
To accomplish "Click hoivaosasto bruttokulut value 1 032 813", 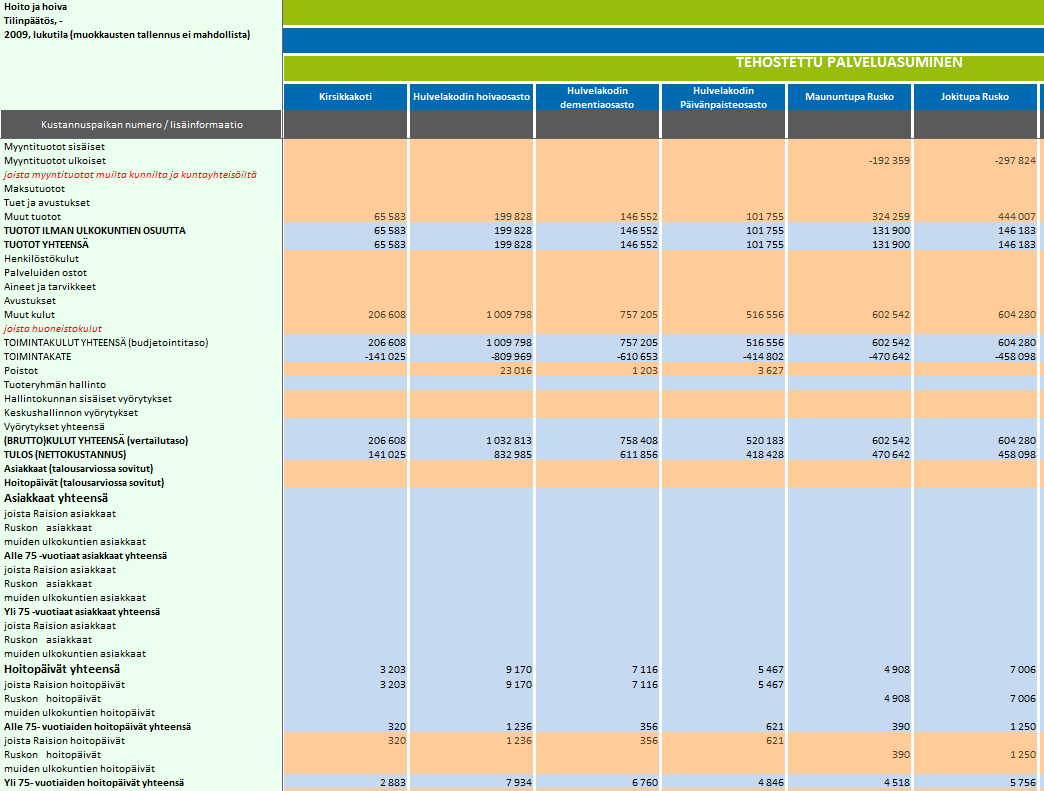I will pos(509,440).
